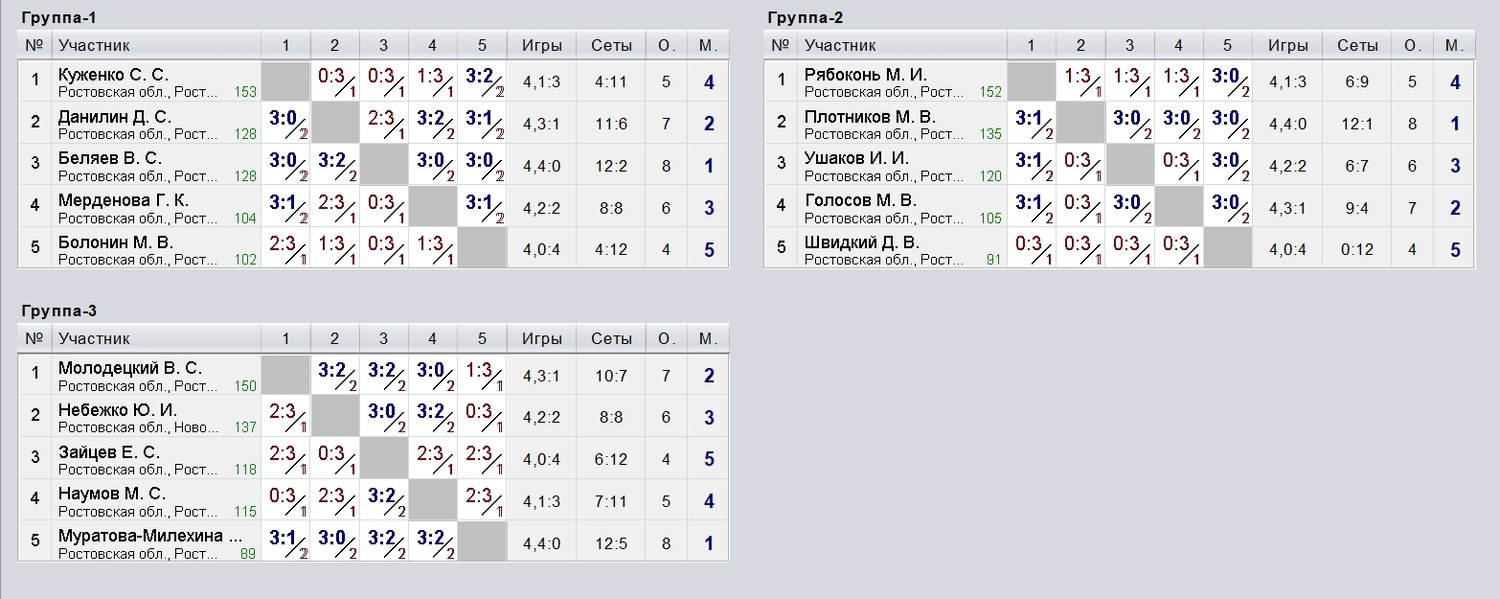Click the Игры column header in Группа-3
Image resolution: width=1500 pixels, height=599 pixels.
tap(542, 339)
